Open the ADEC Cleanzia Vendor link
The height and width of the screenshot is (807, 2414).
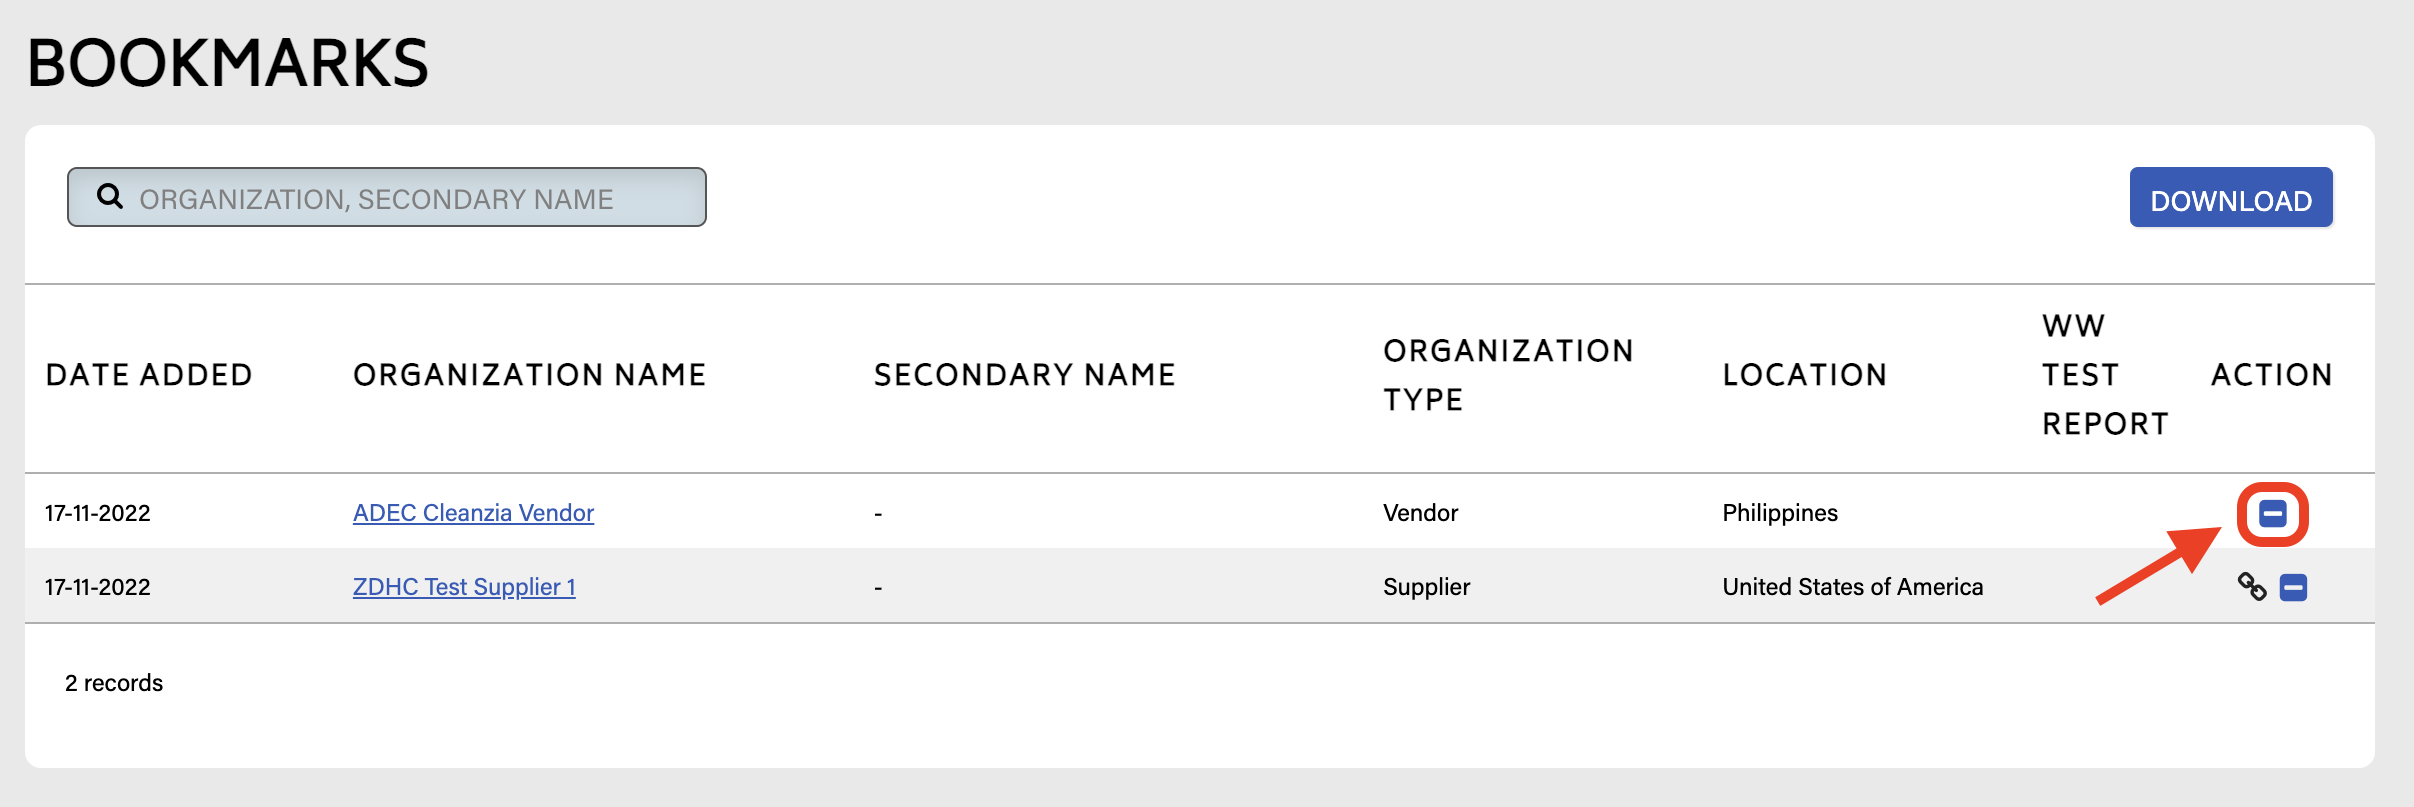[473, 513]
